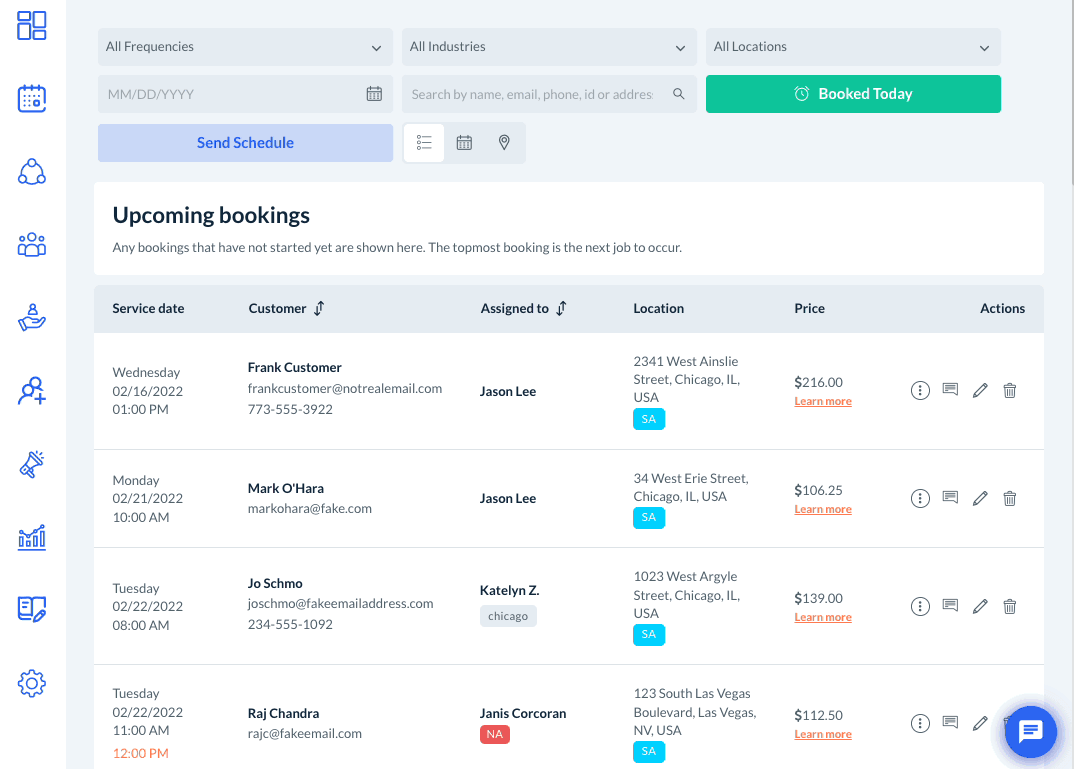Switch to map view

coord(504,143)
